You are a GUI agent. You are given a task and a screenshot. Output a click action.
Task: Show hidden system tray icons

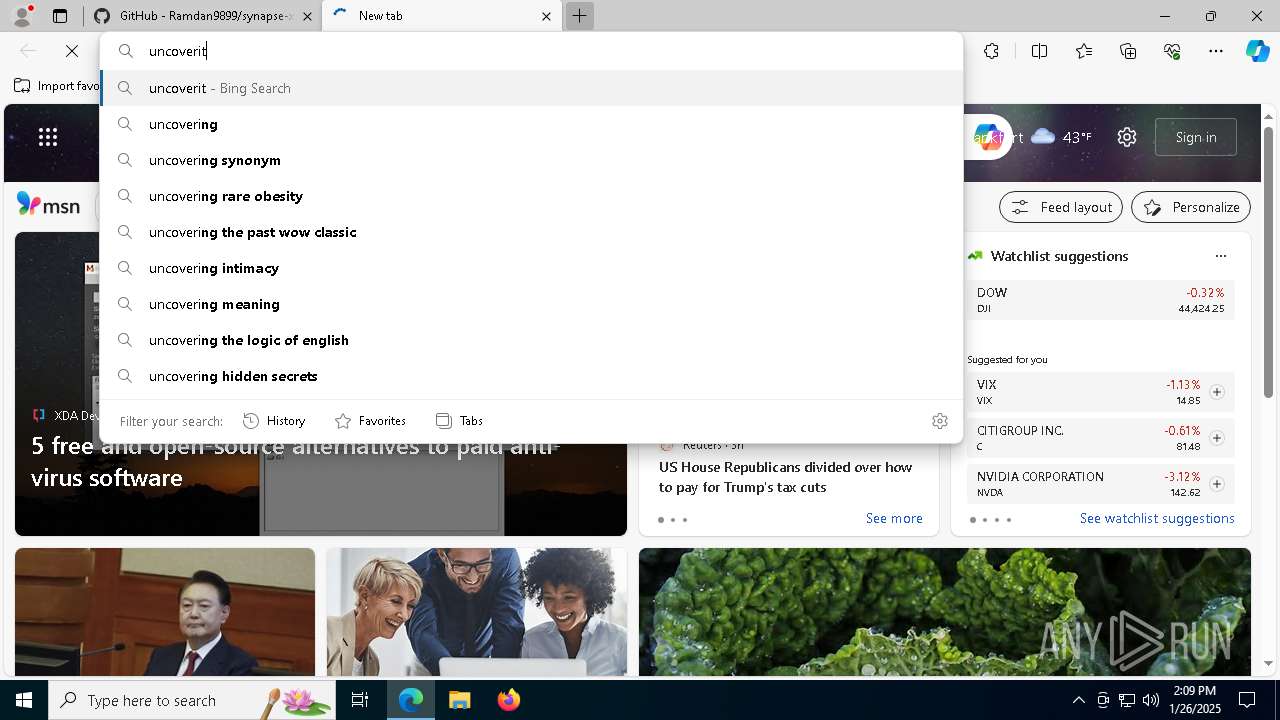[x=1078, y=700]
